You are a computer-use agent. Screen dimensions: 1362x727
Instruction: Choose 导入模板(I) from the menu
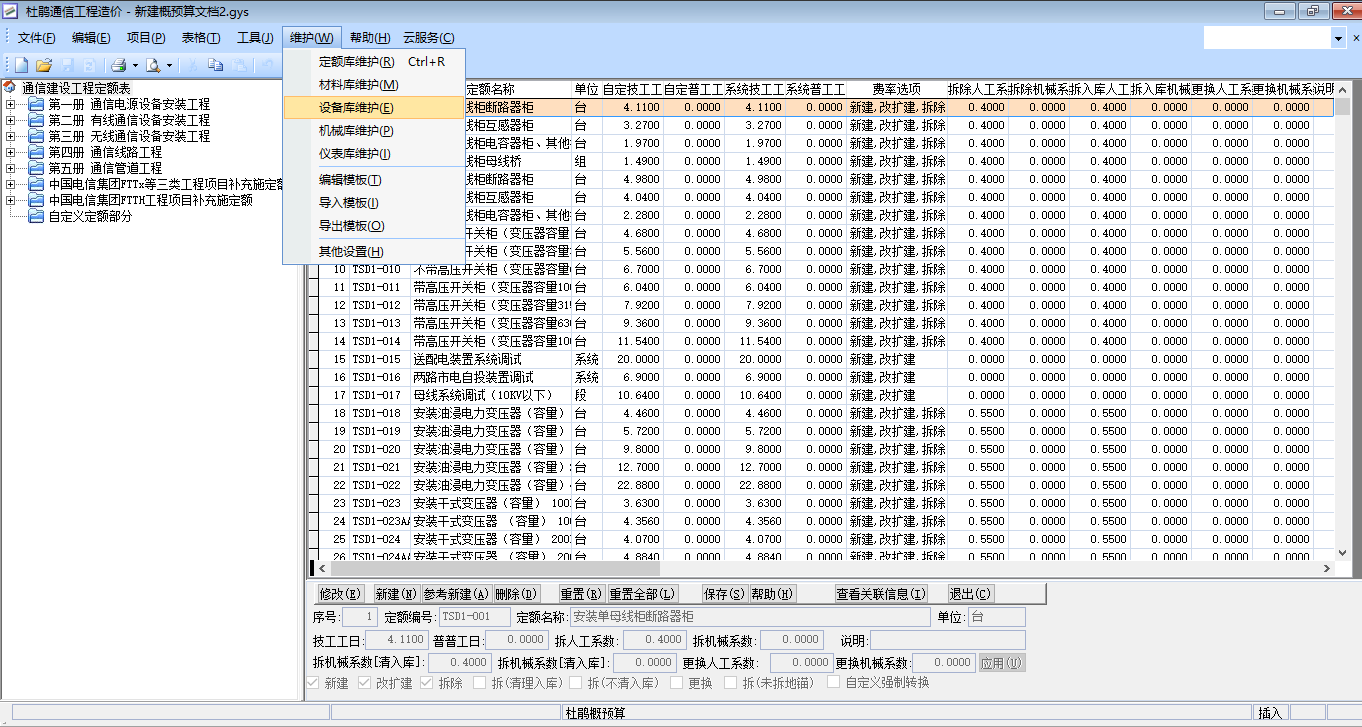click(374, 203)
